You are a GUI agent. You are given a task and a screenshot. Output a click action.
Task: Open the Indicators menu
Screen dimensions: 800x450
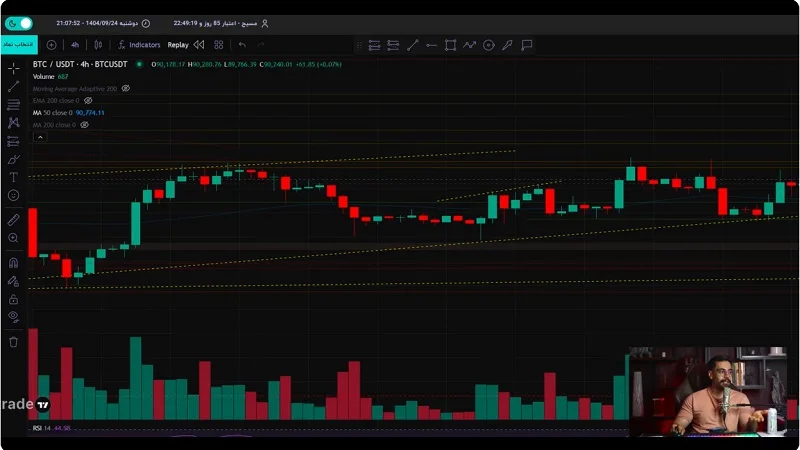click(138, 45)
